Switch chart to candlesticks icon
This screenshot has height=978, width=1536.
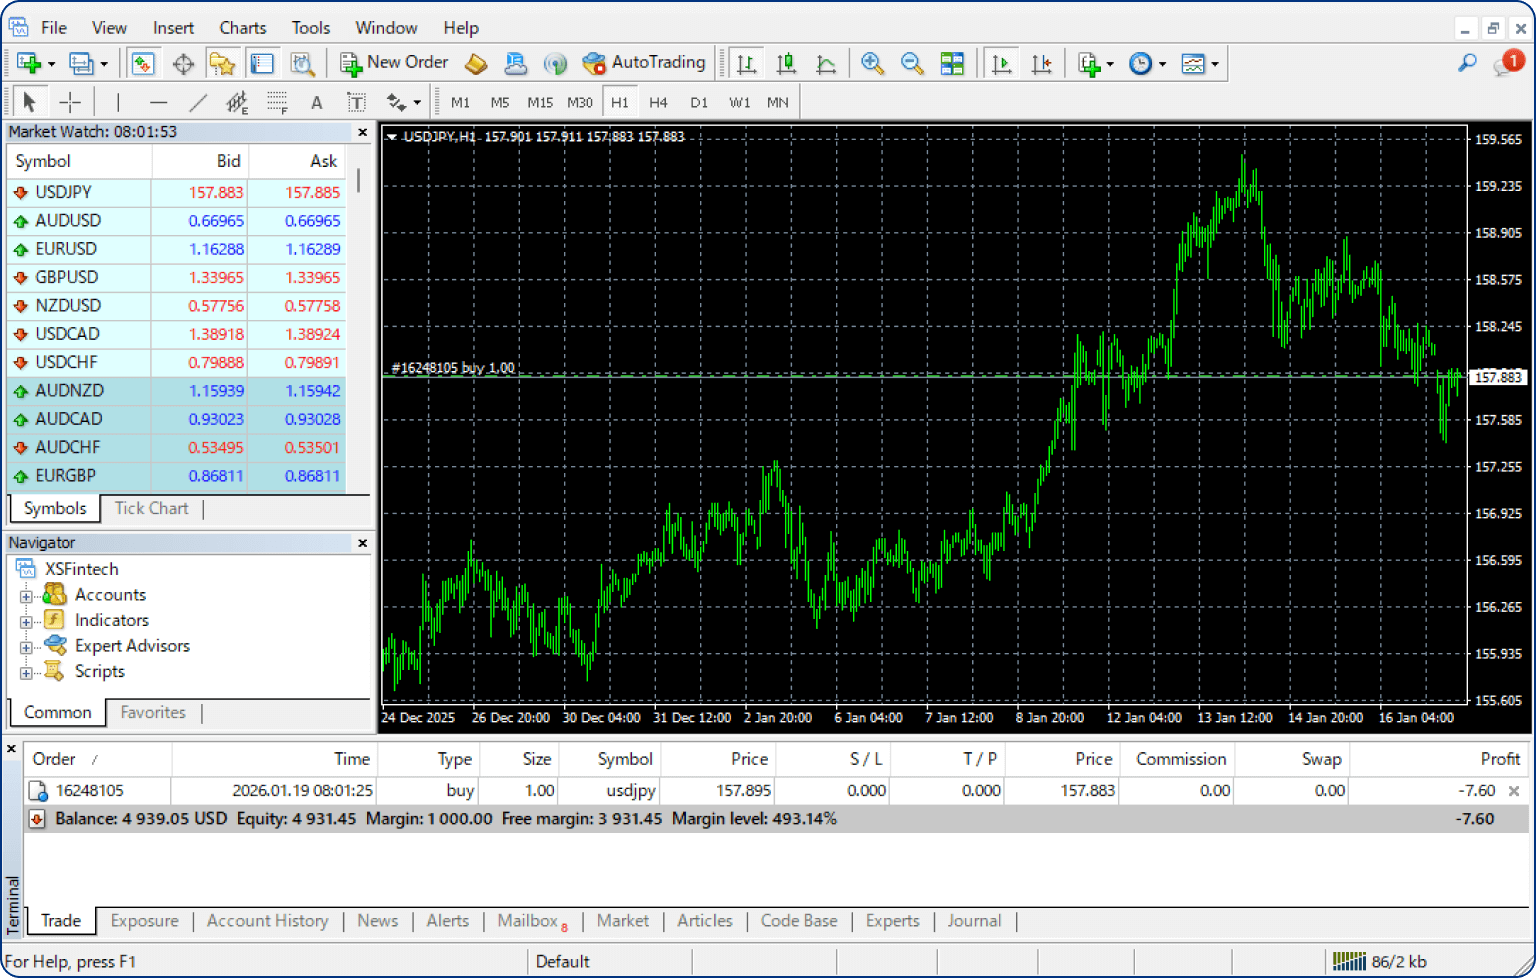click(x=786, y=63)
